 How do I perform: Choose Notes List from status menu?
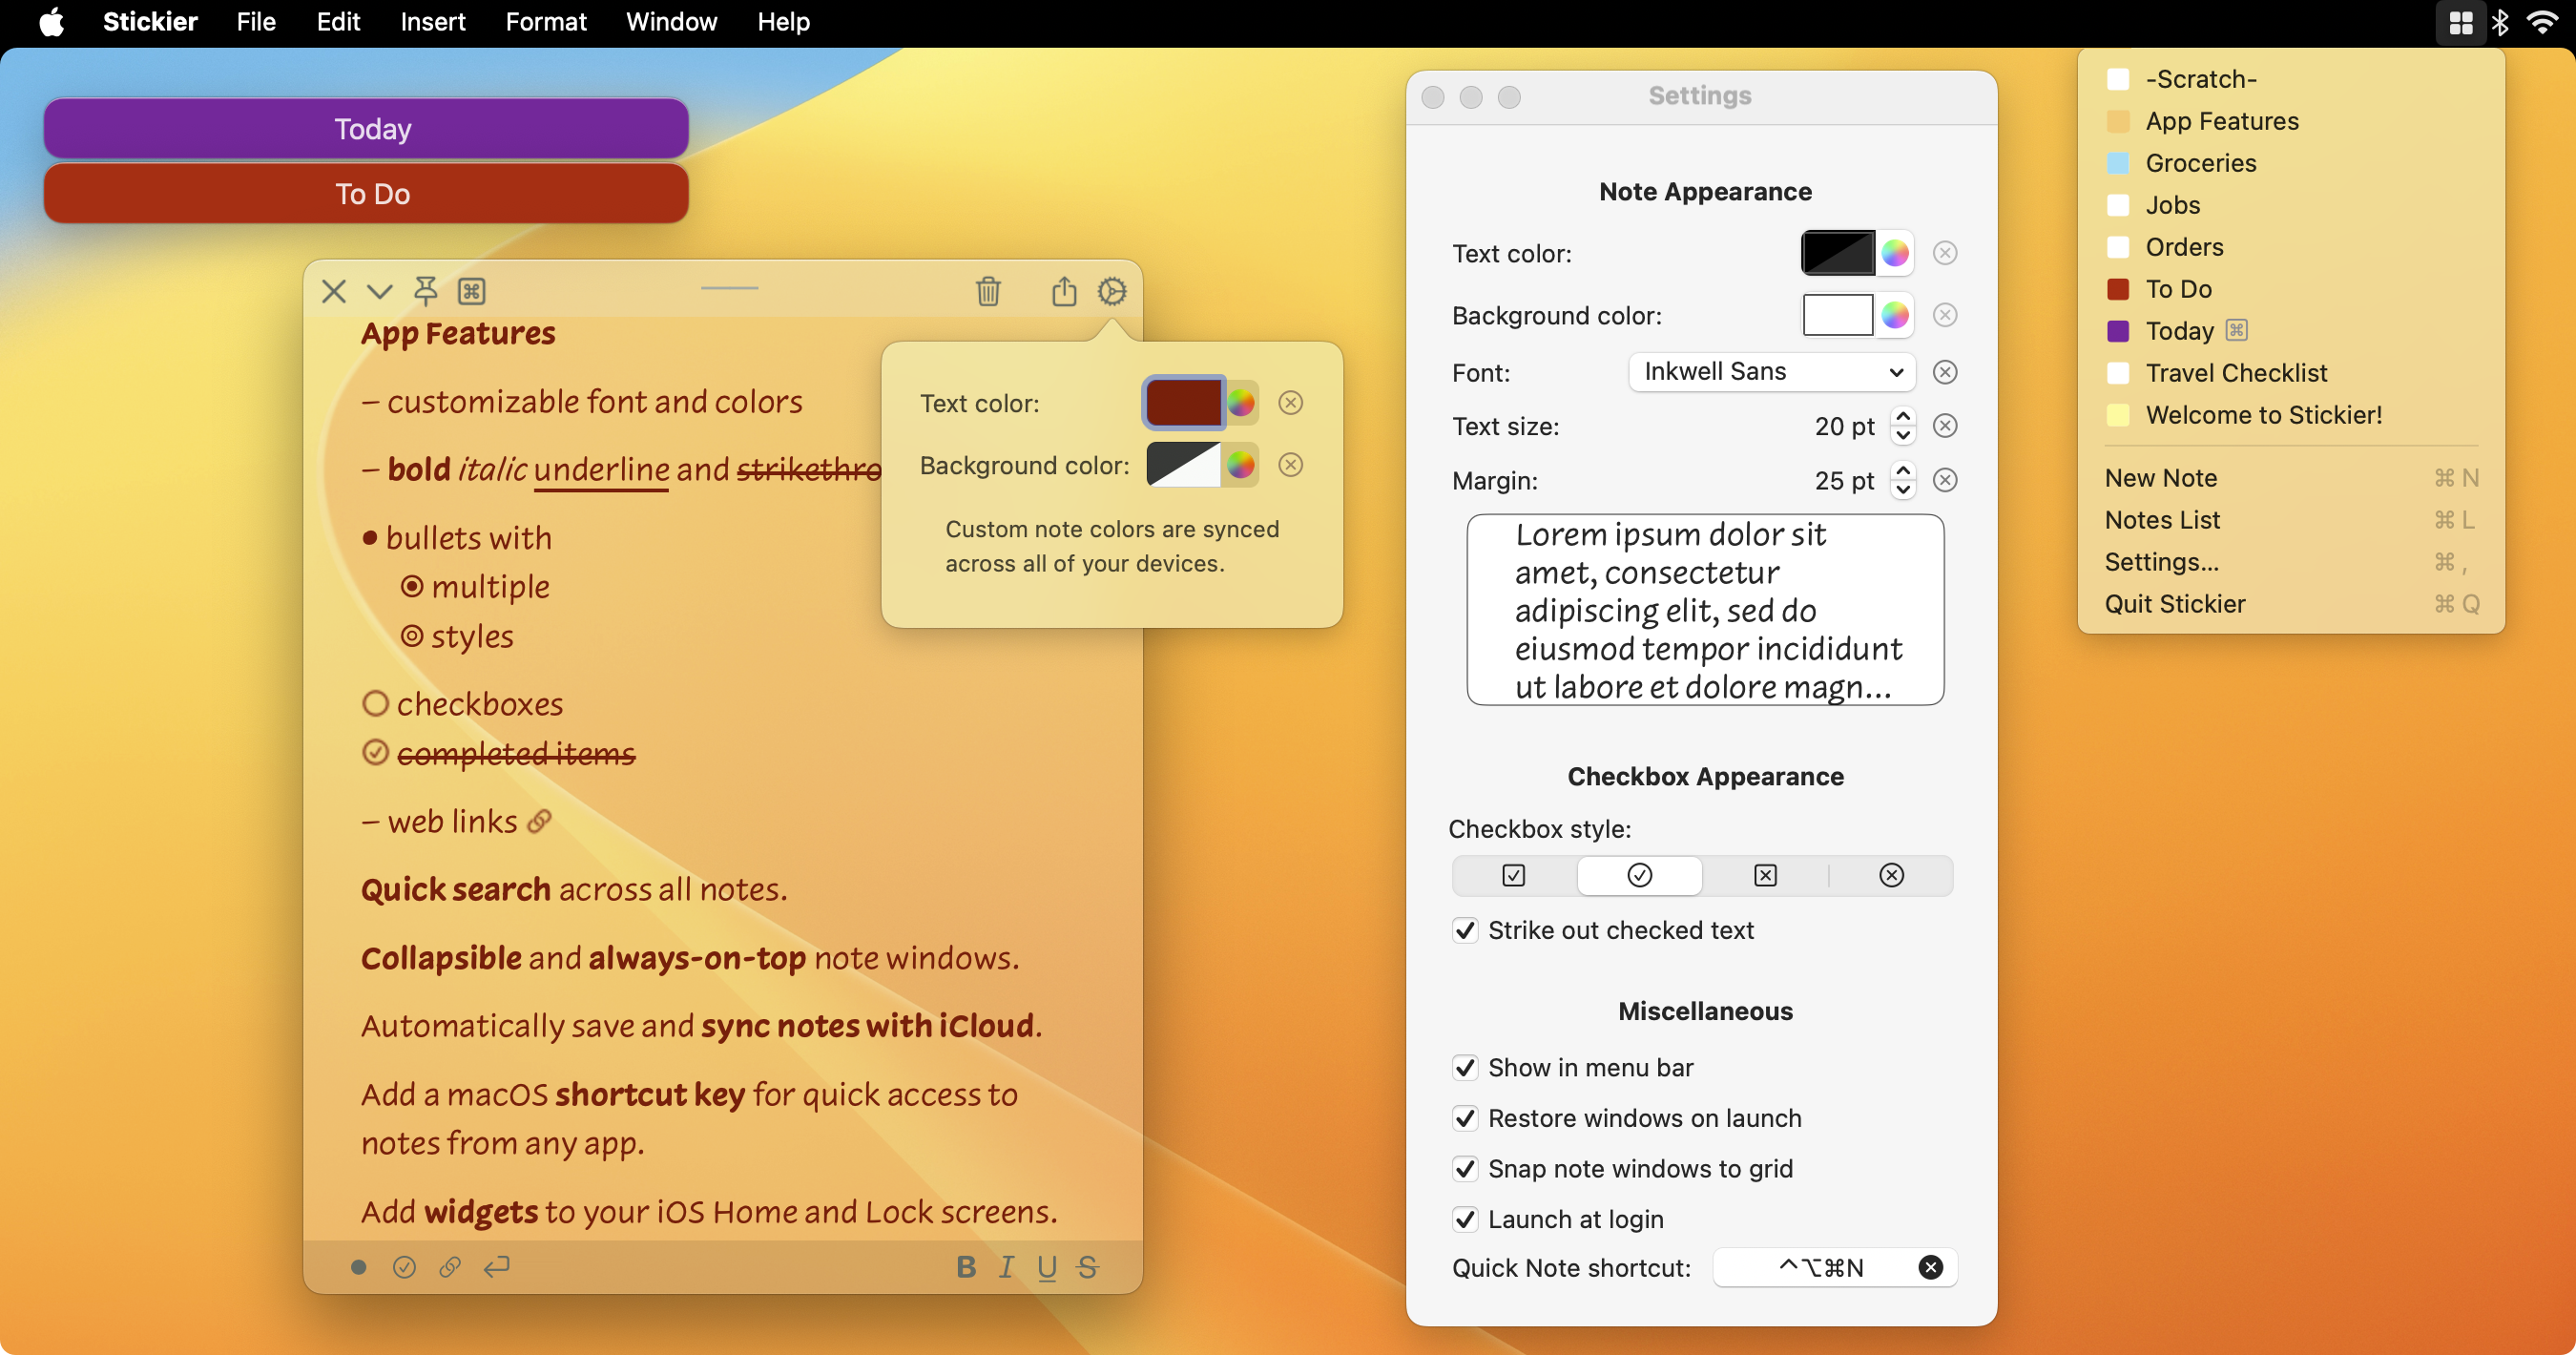coord(2291,520)
